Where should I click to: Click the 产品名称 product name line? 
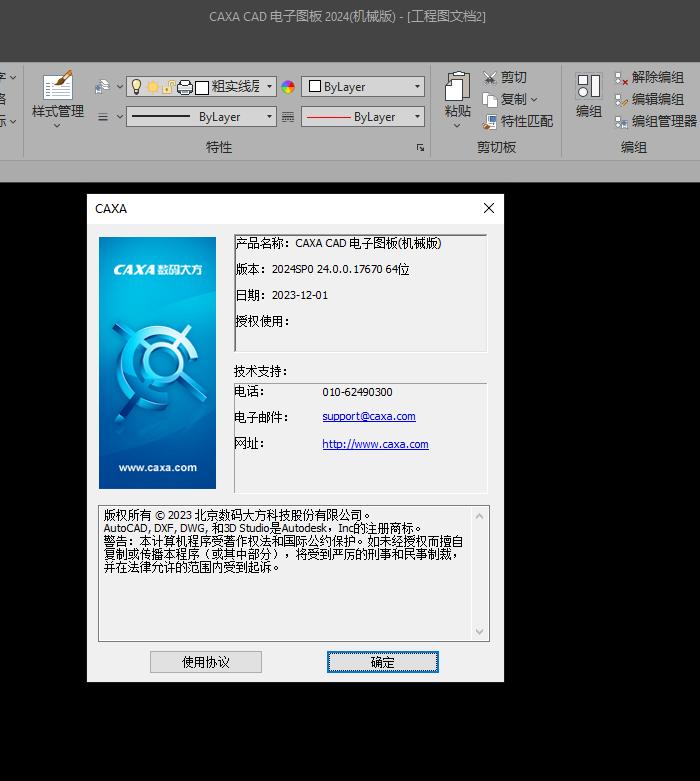point(338,243)
